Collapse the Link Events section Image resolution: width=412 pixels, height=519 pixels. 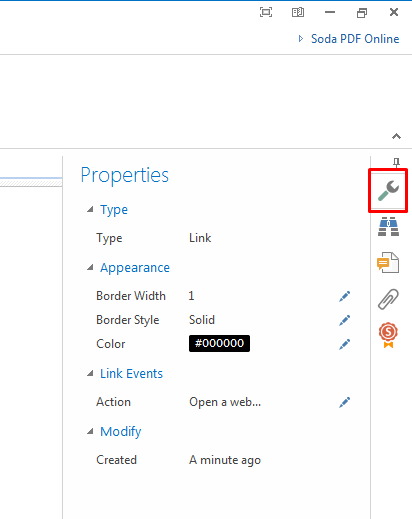(90, 374)
